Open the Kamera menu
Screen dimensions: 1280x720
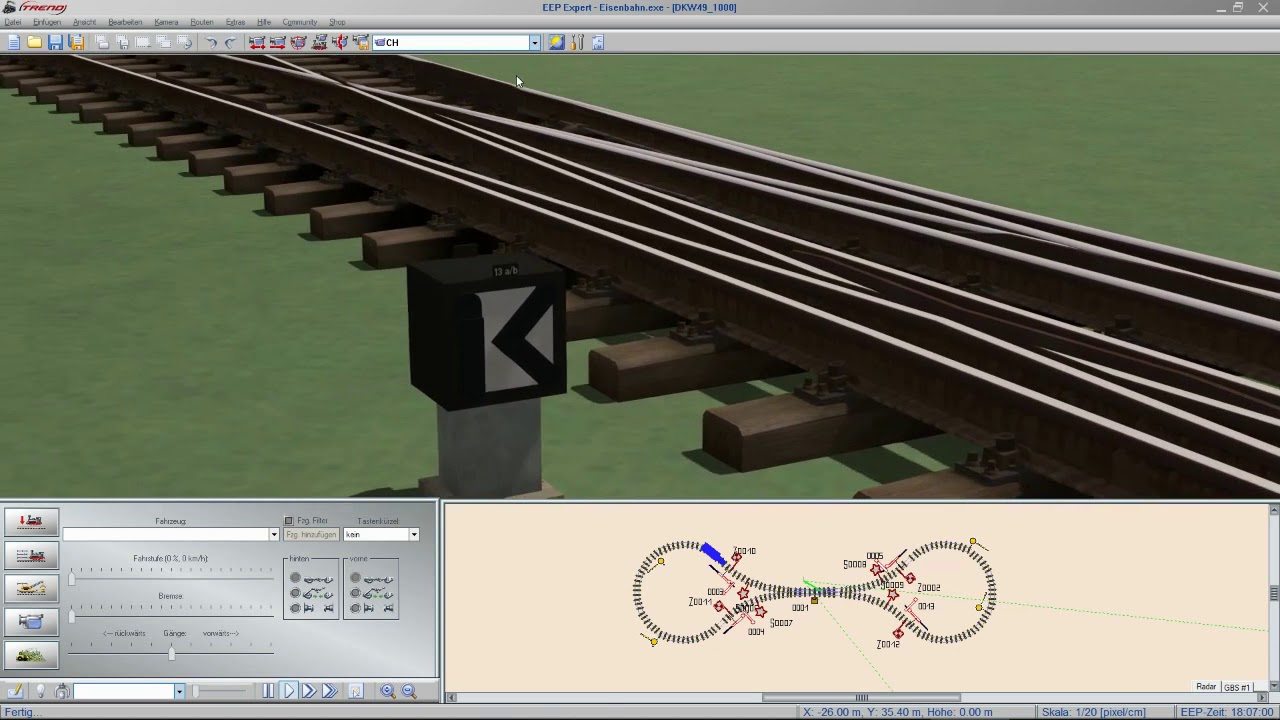coord(166,22)
